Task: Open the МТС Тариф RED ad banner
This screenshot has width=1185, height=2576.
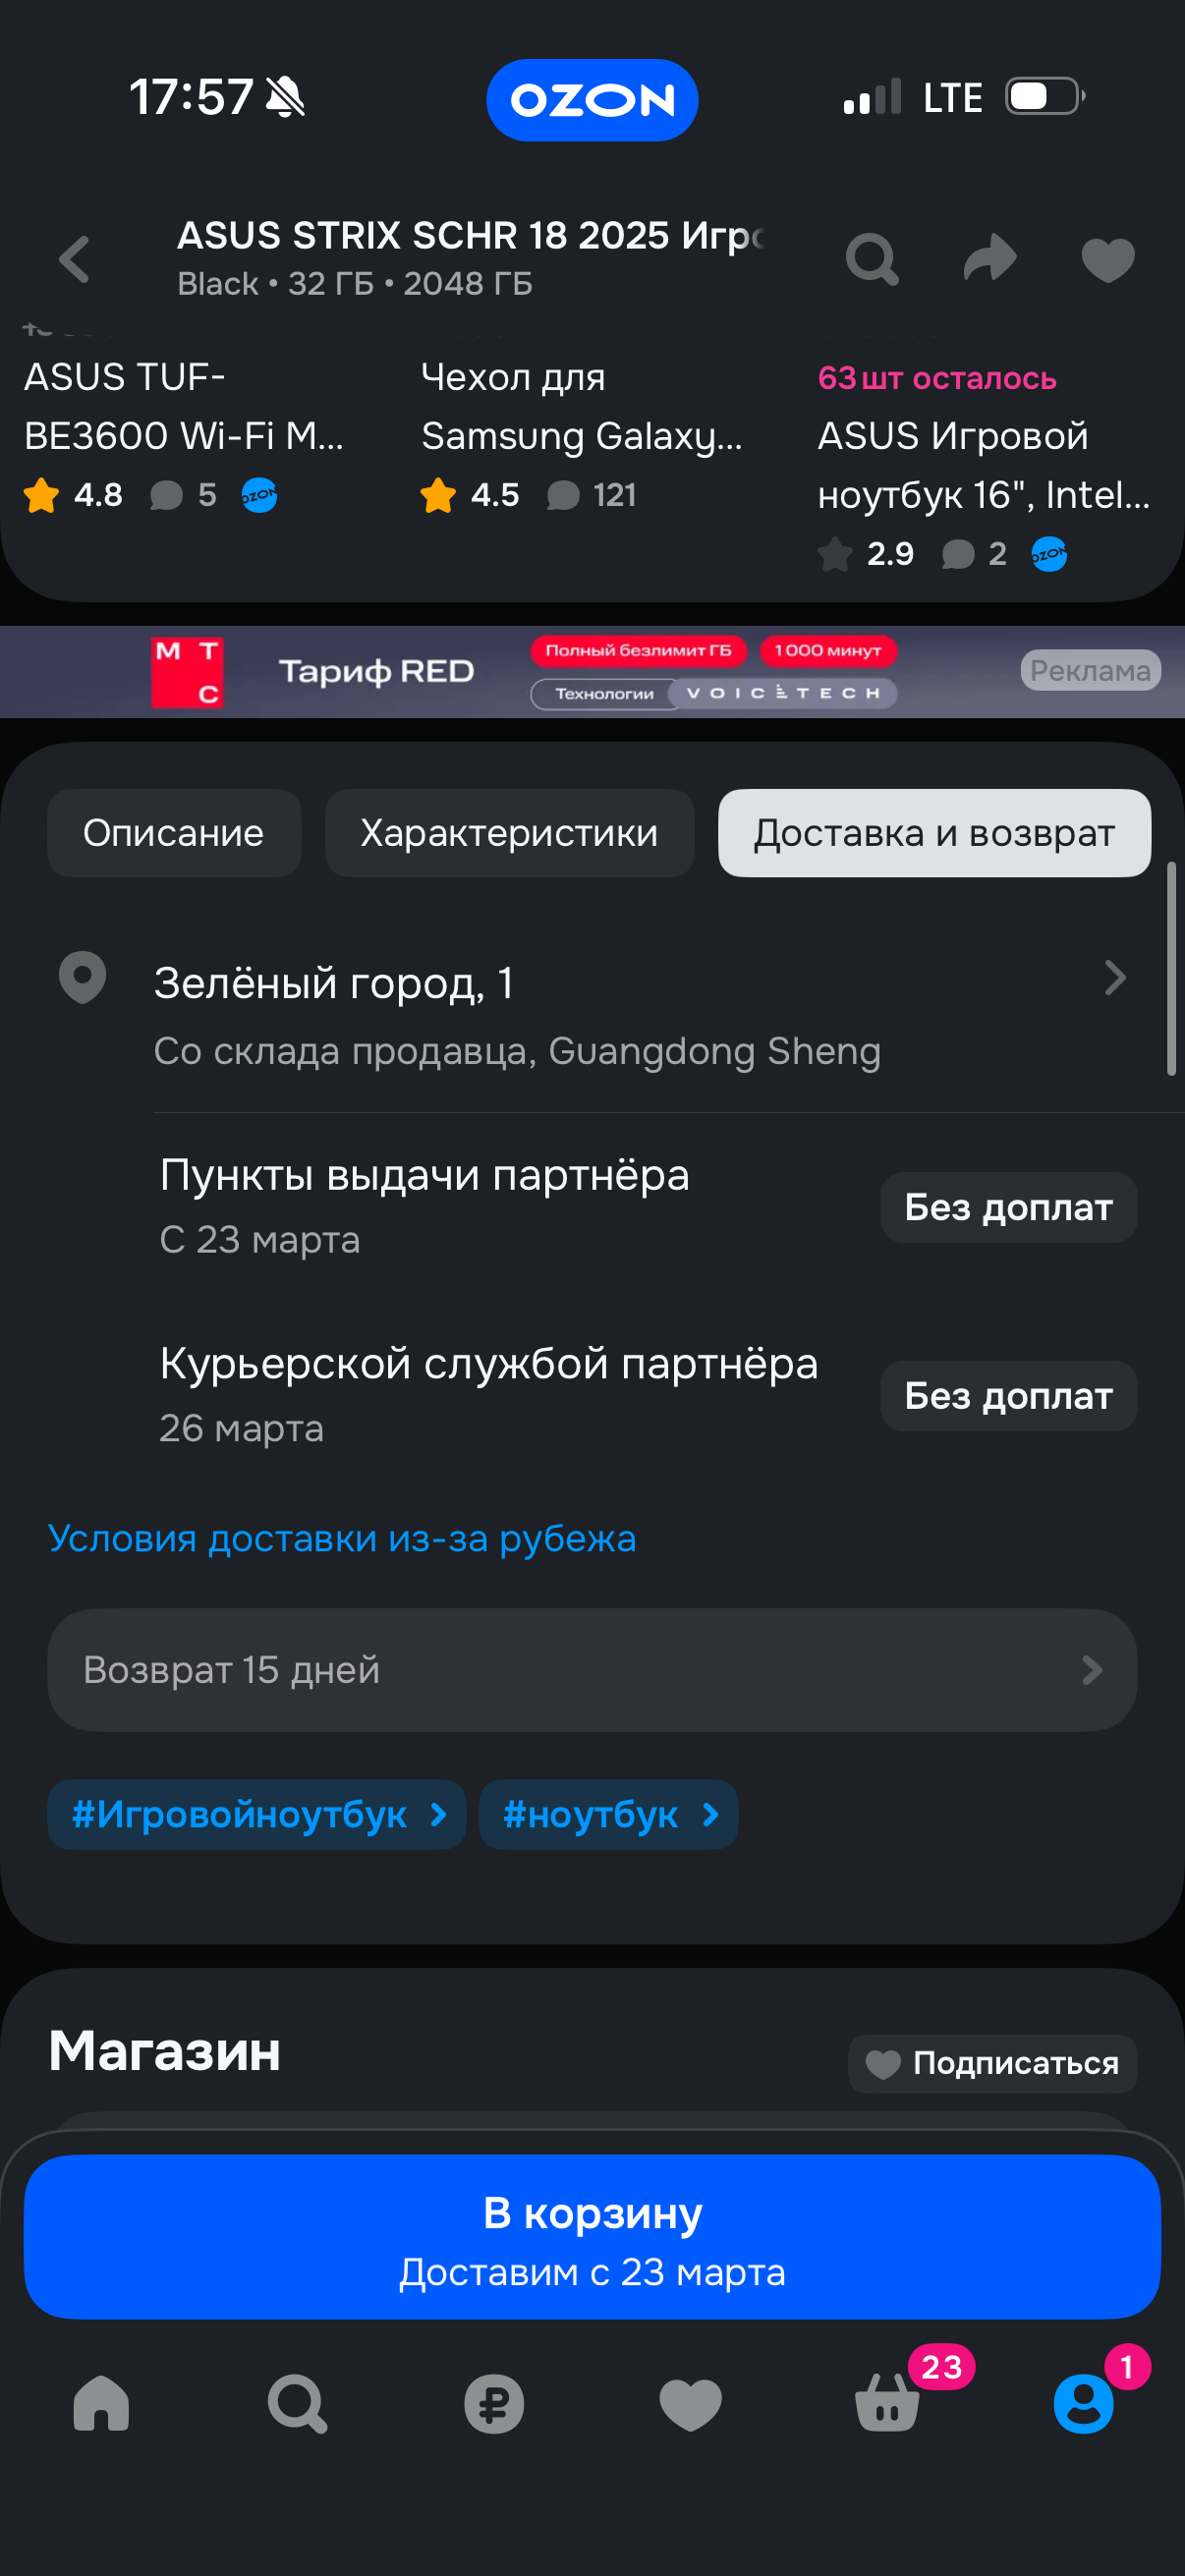Action: point(592,671)
